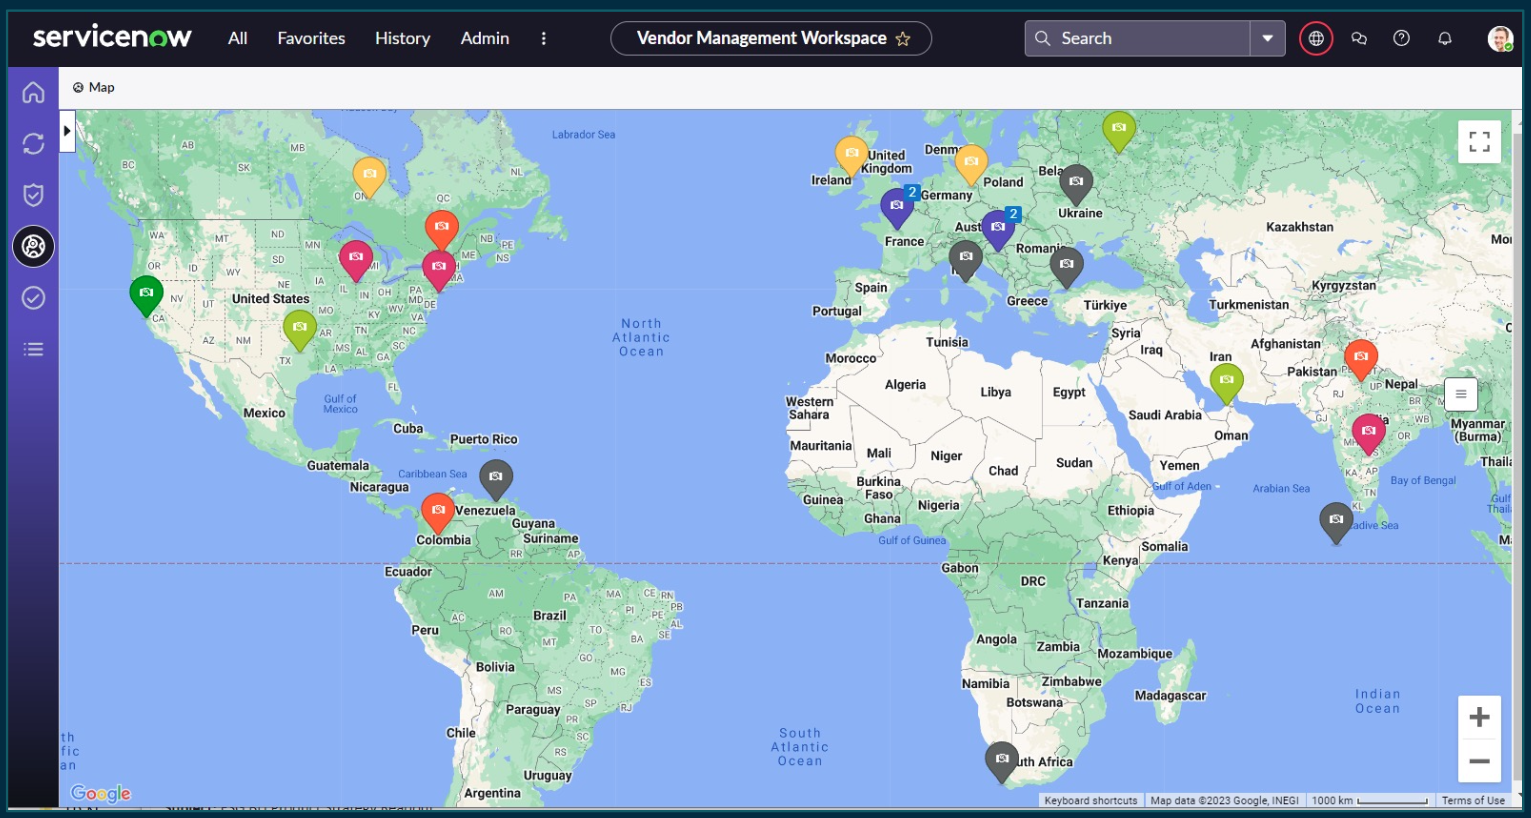This screenshot has width=1531, height=818.
Task: Zoom in the map with plus
Action: 1479,717
